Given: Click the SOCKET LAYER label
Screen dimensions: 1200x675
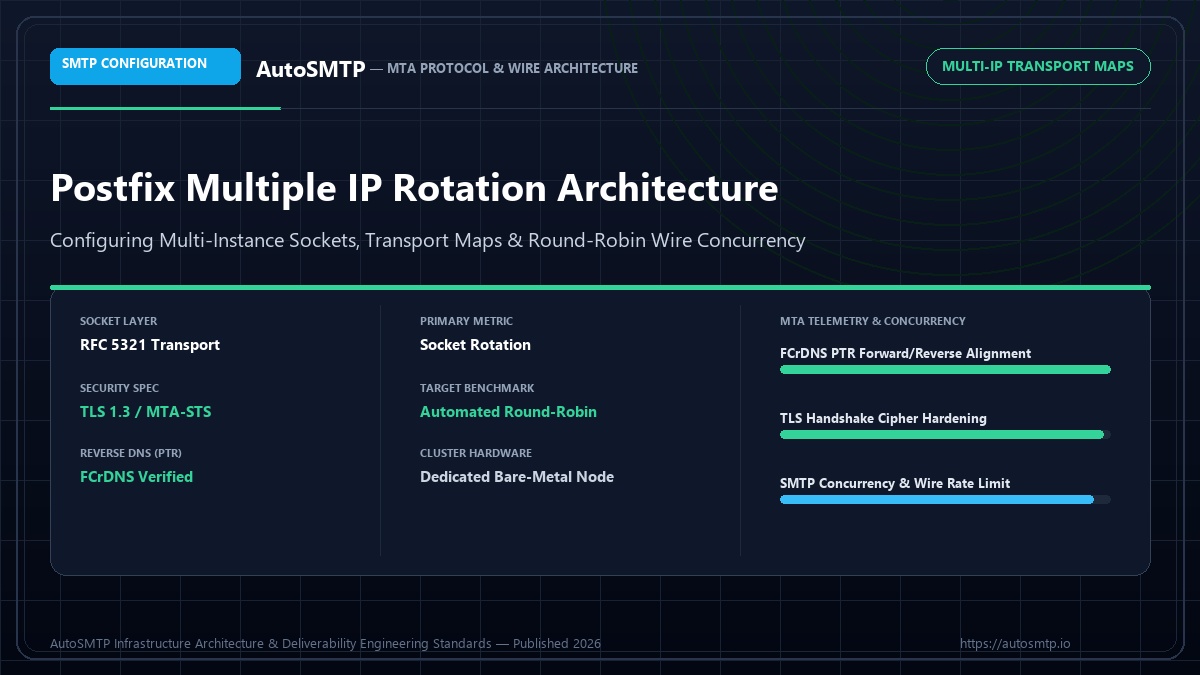Looking at the screenshot, I should click(118, 322).
